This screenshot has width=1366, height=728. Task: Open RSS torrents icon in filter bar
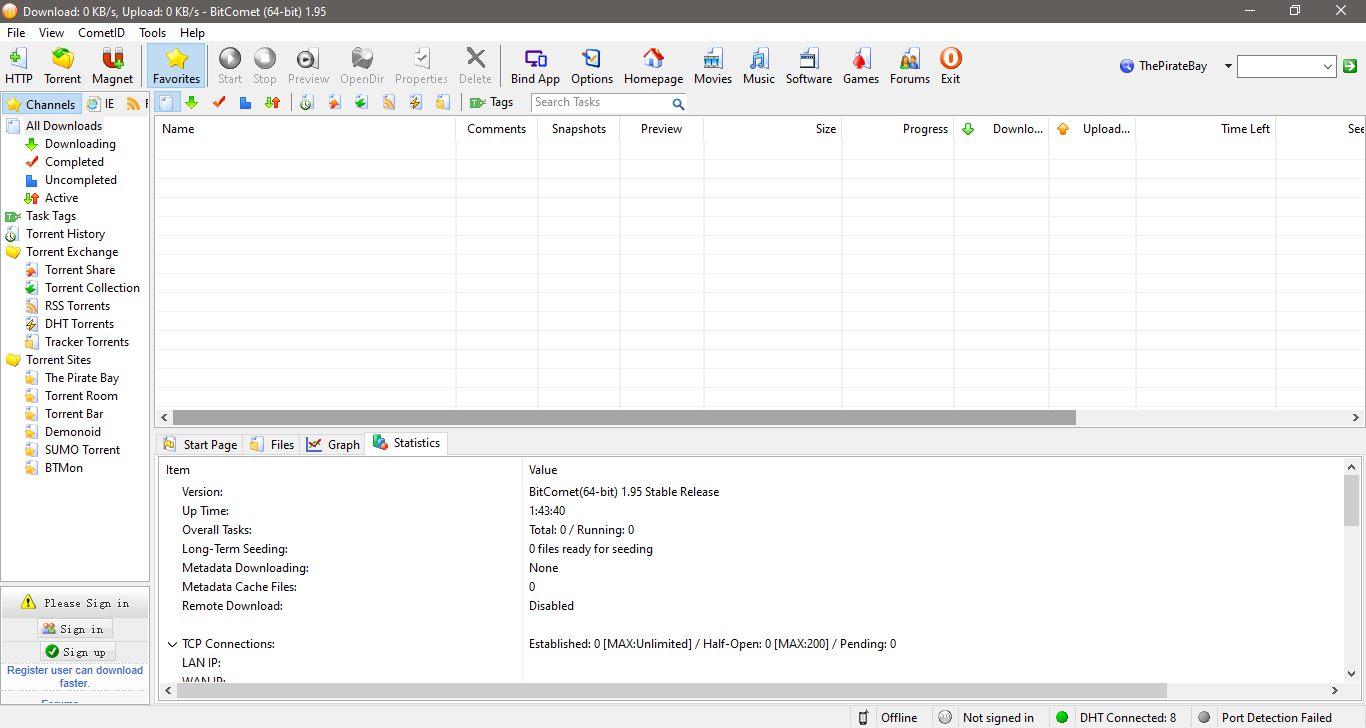tap(388, 102)
